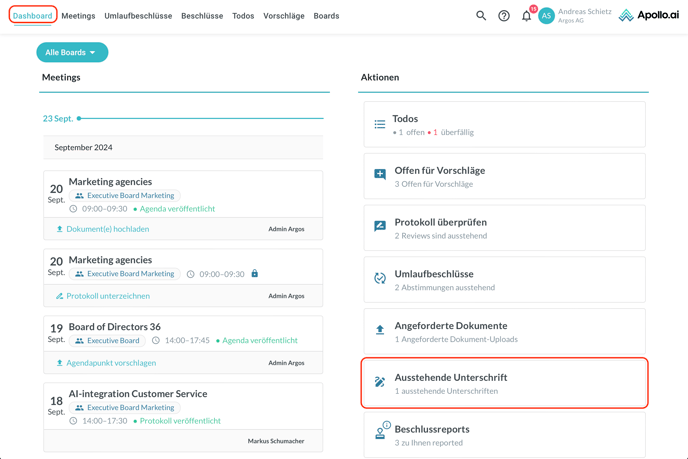Click the Beschlussreports icon
The width and height of the screenshot is (688, 459).
pyautogui.click(x=380, y=433)
